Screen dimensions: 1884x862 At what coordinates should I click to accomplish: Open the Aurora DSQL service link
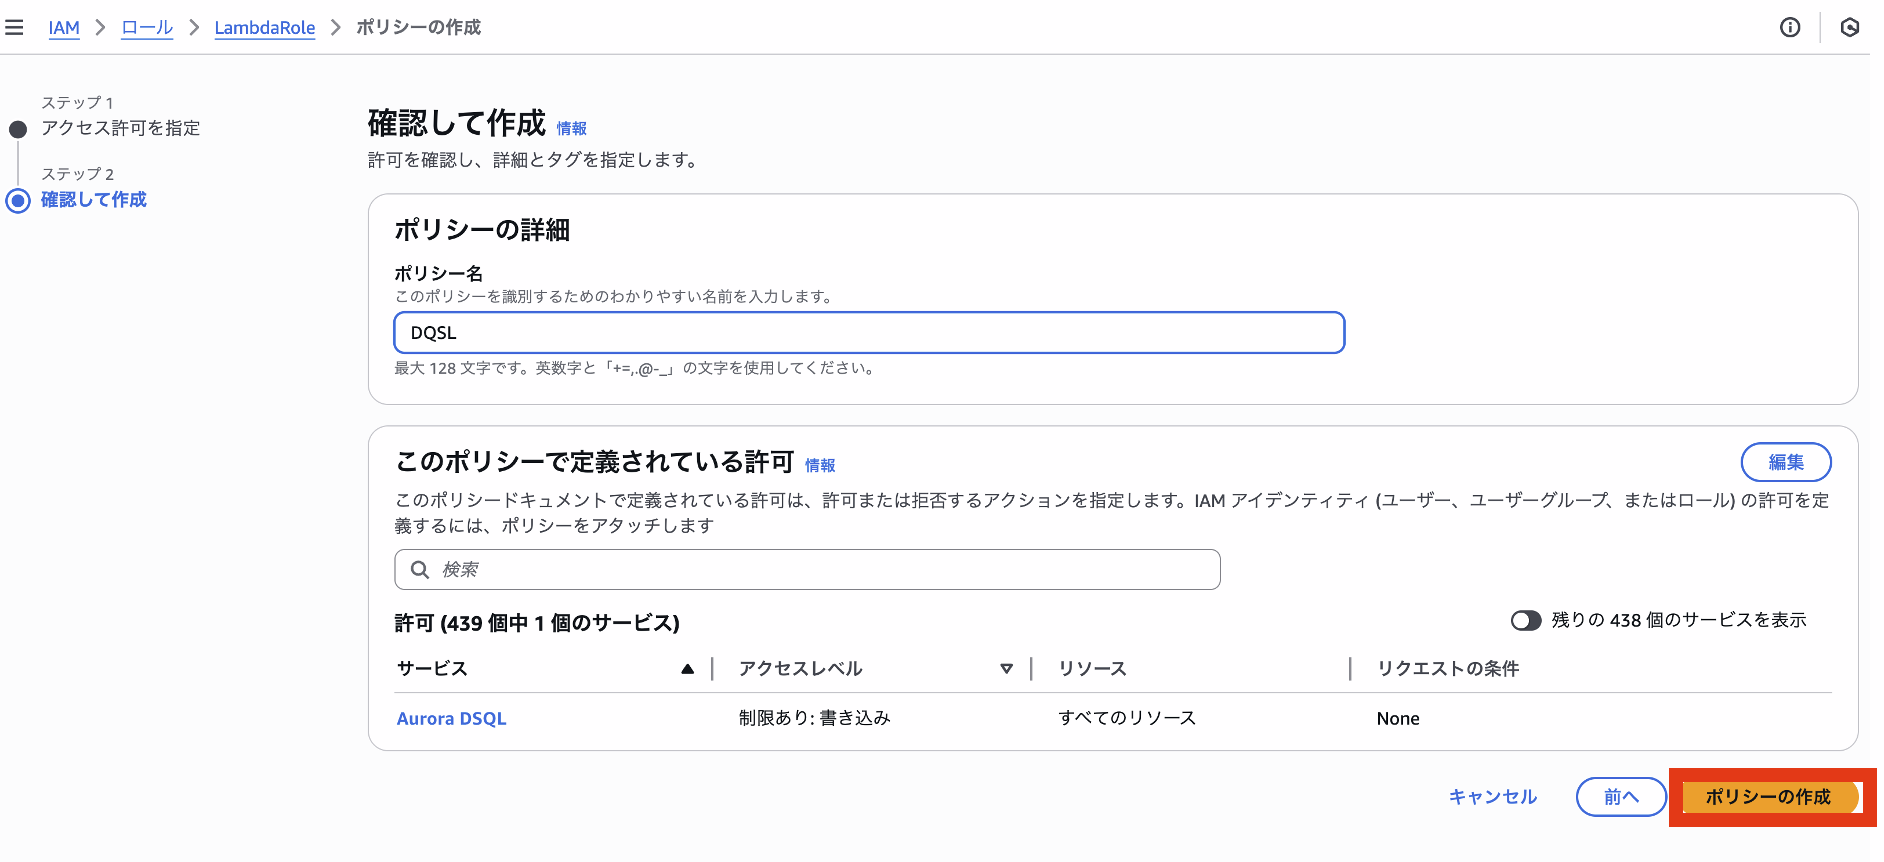(452, 719)
